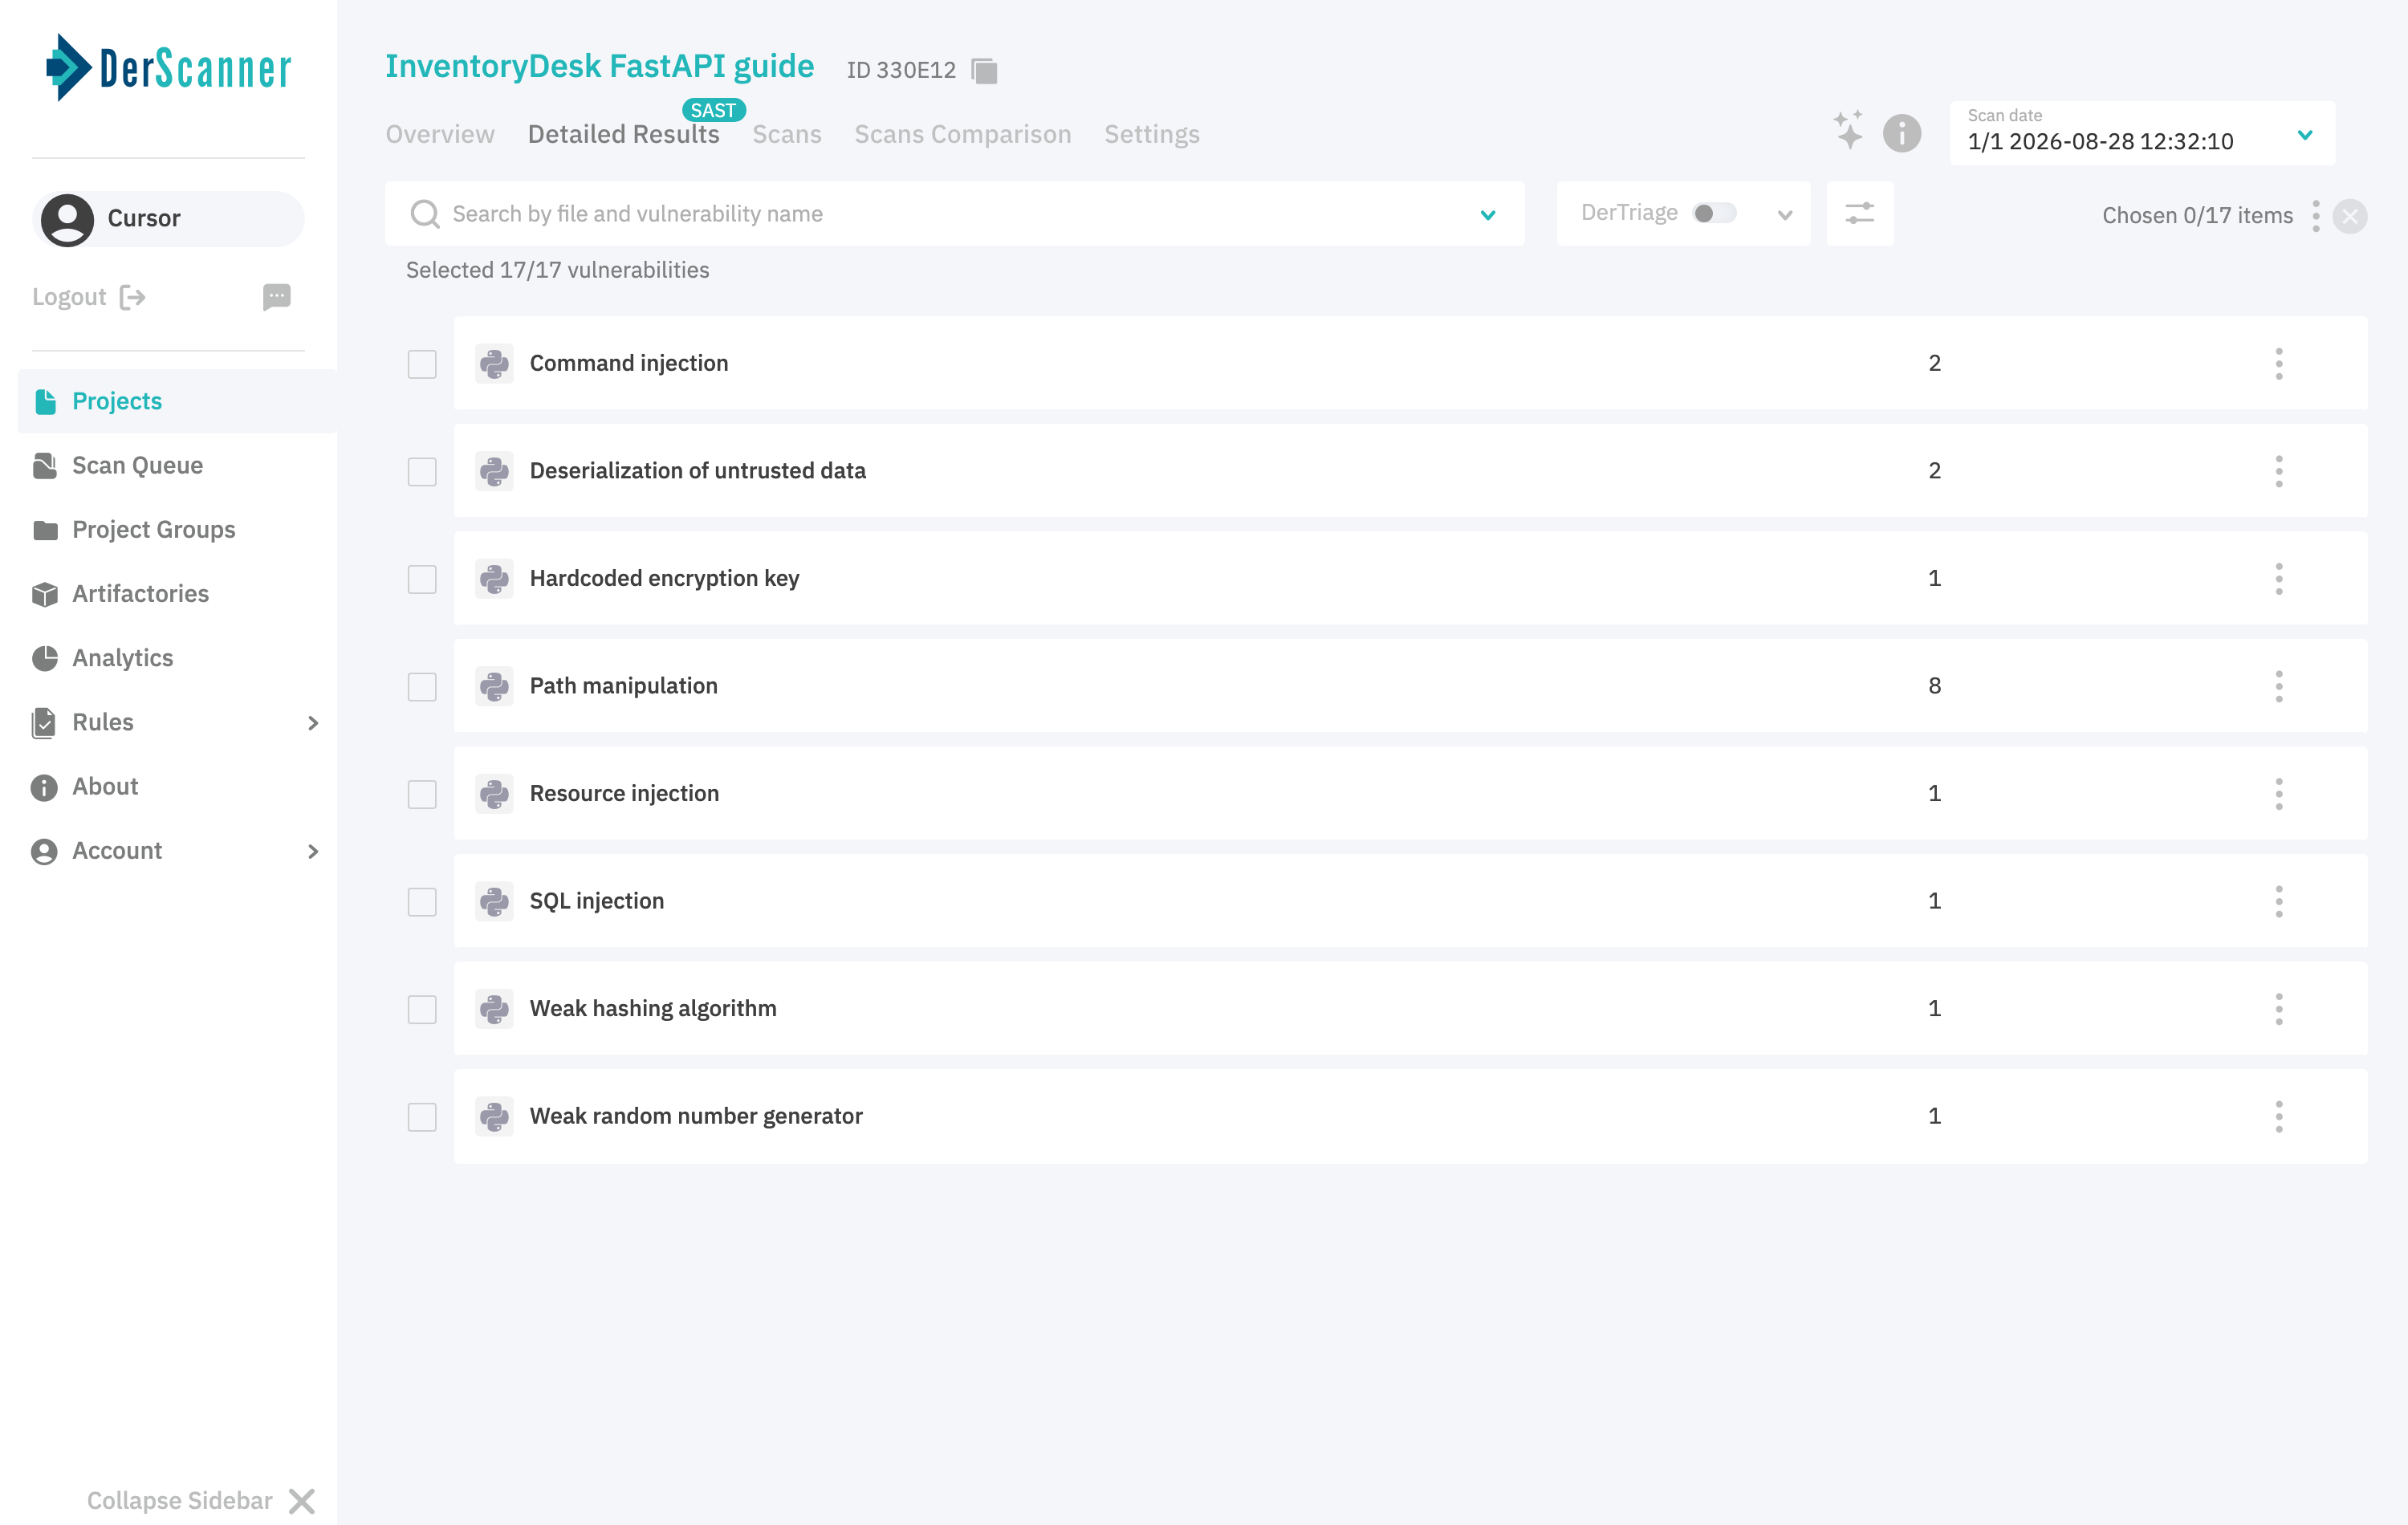This screenshot has width=2408, height=1525.
Task: Open chosen items three-dot menu
Action: point(2315,216)
